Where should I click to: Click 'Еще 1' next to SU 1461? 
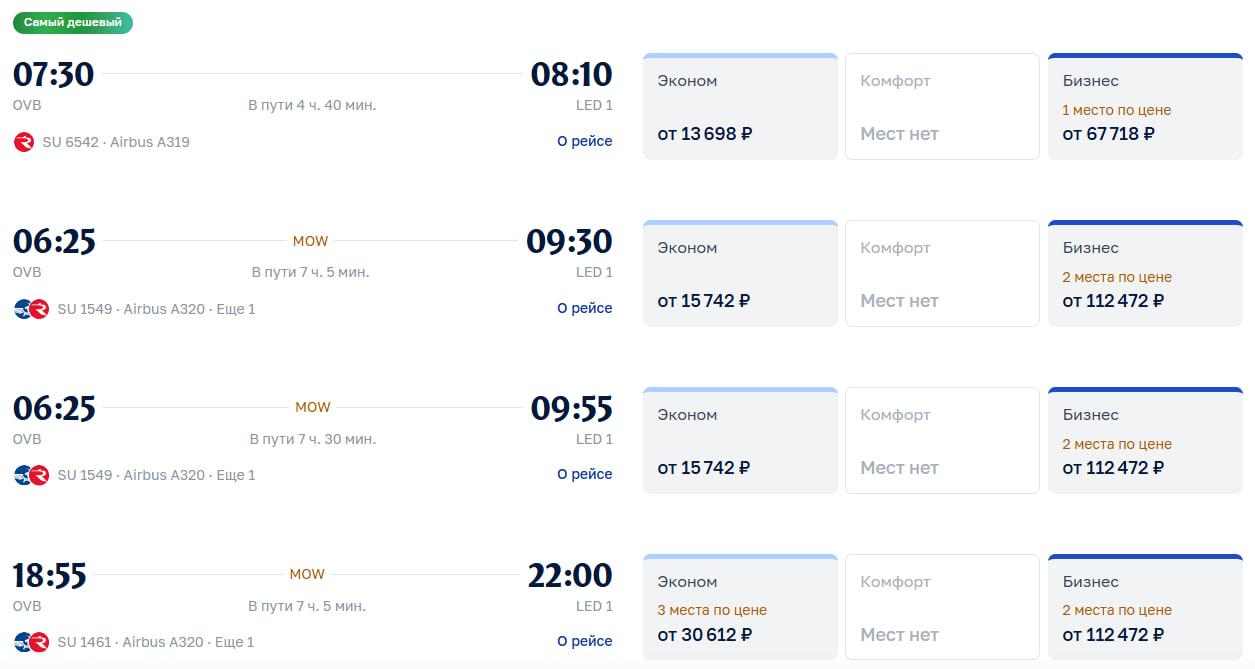235,642
